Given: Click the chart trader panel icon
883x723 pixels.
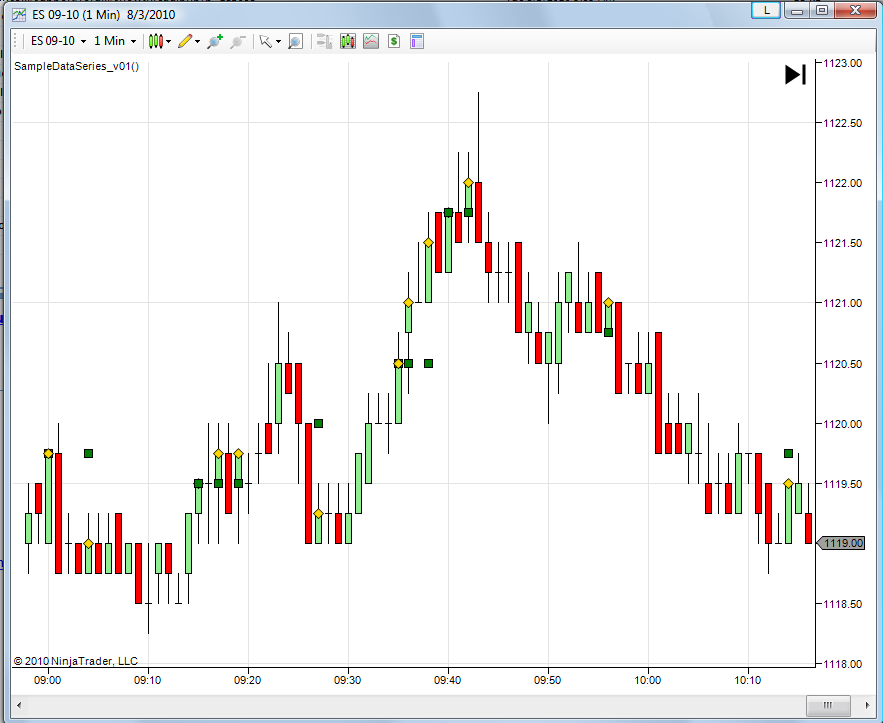Looking at the screenshot, I should [x=324, y=41].
